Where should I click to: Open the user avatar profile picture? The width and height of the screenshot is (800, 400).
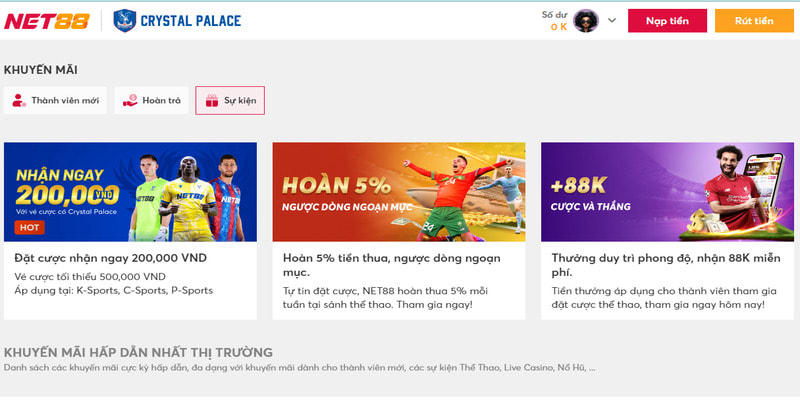point(586,21)
